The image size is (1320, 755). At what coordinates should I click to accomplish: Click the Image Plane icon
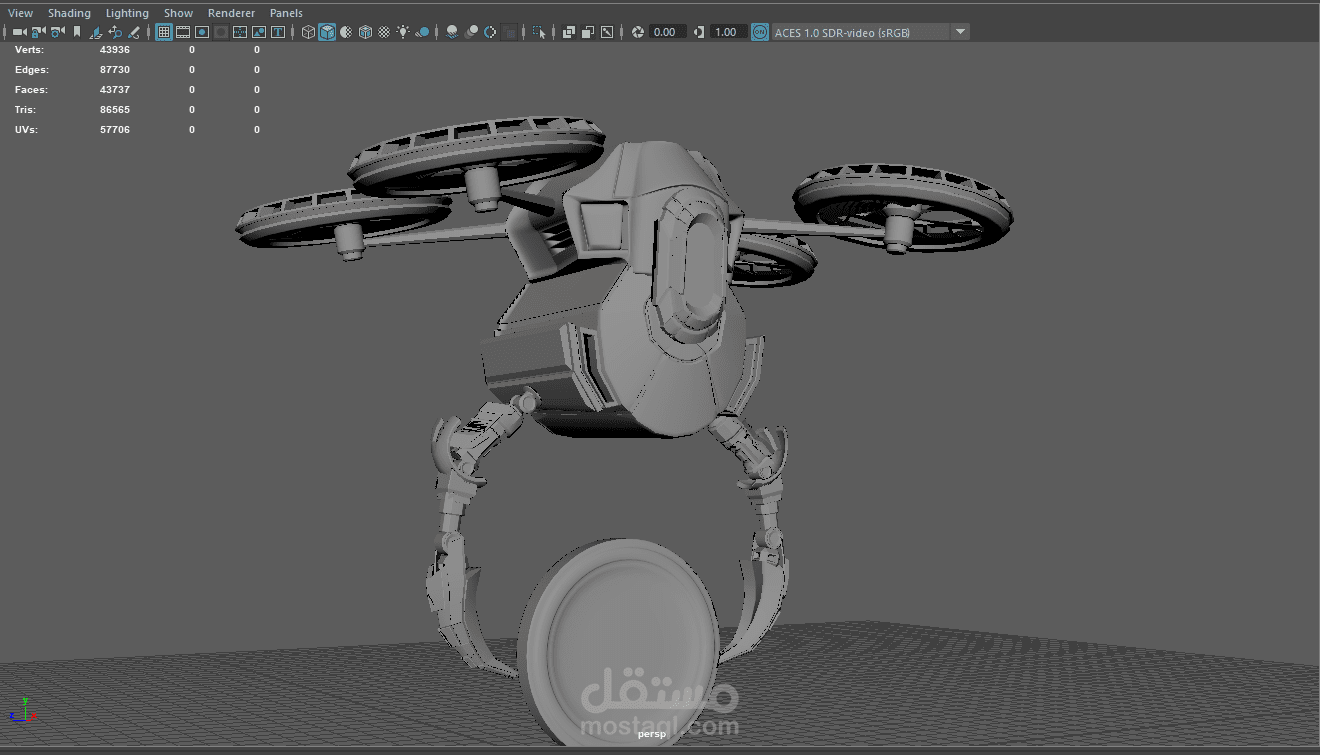point(96,32)
